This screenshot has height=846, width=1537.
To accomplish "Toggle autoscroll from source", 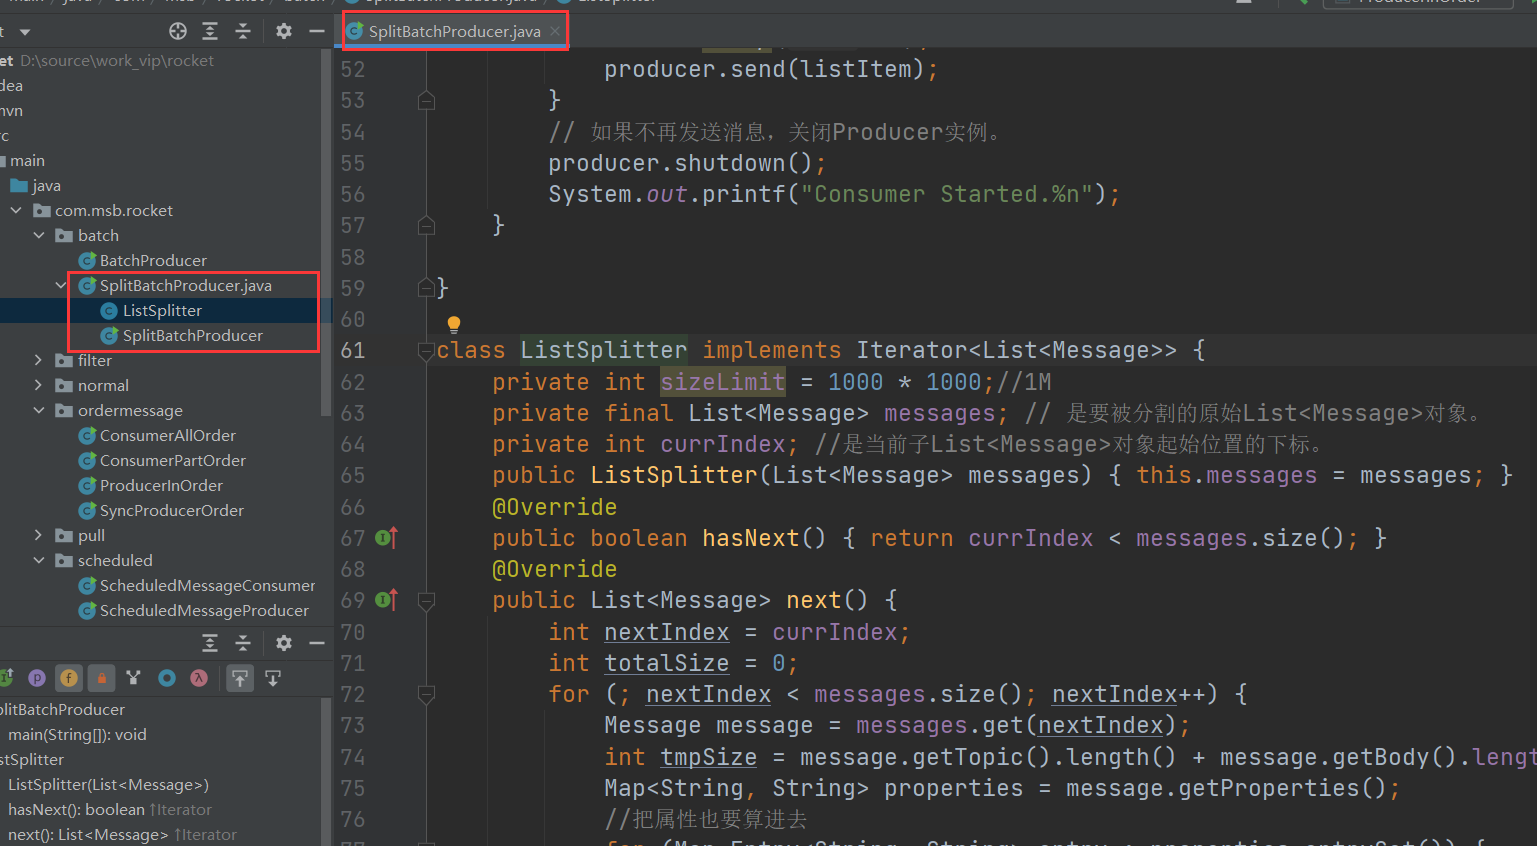I will [x=273, y=678].
